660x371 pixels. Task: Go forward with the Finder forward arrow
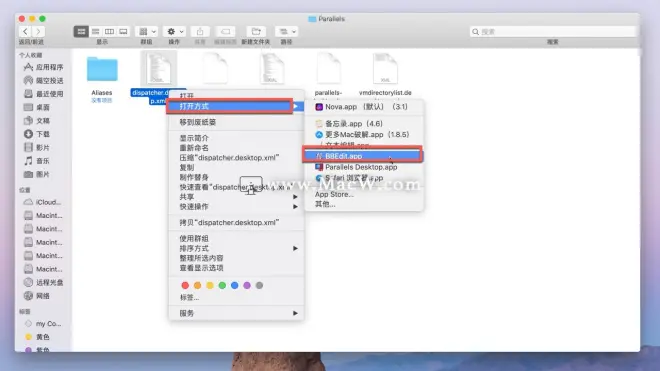pyautogui.click(x=38, y=32)
